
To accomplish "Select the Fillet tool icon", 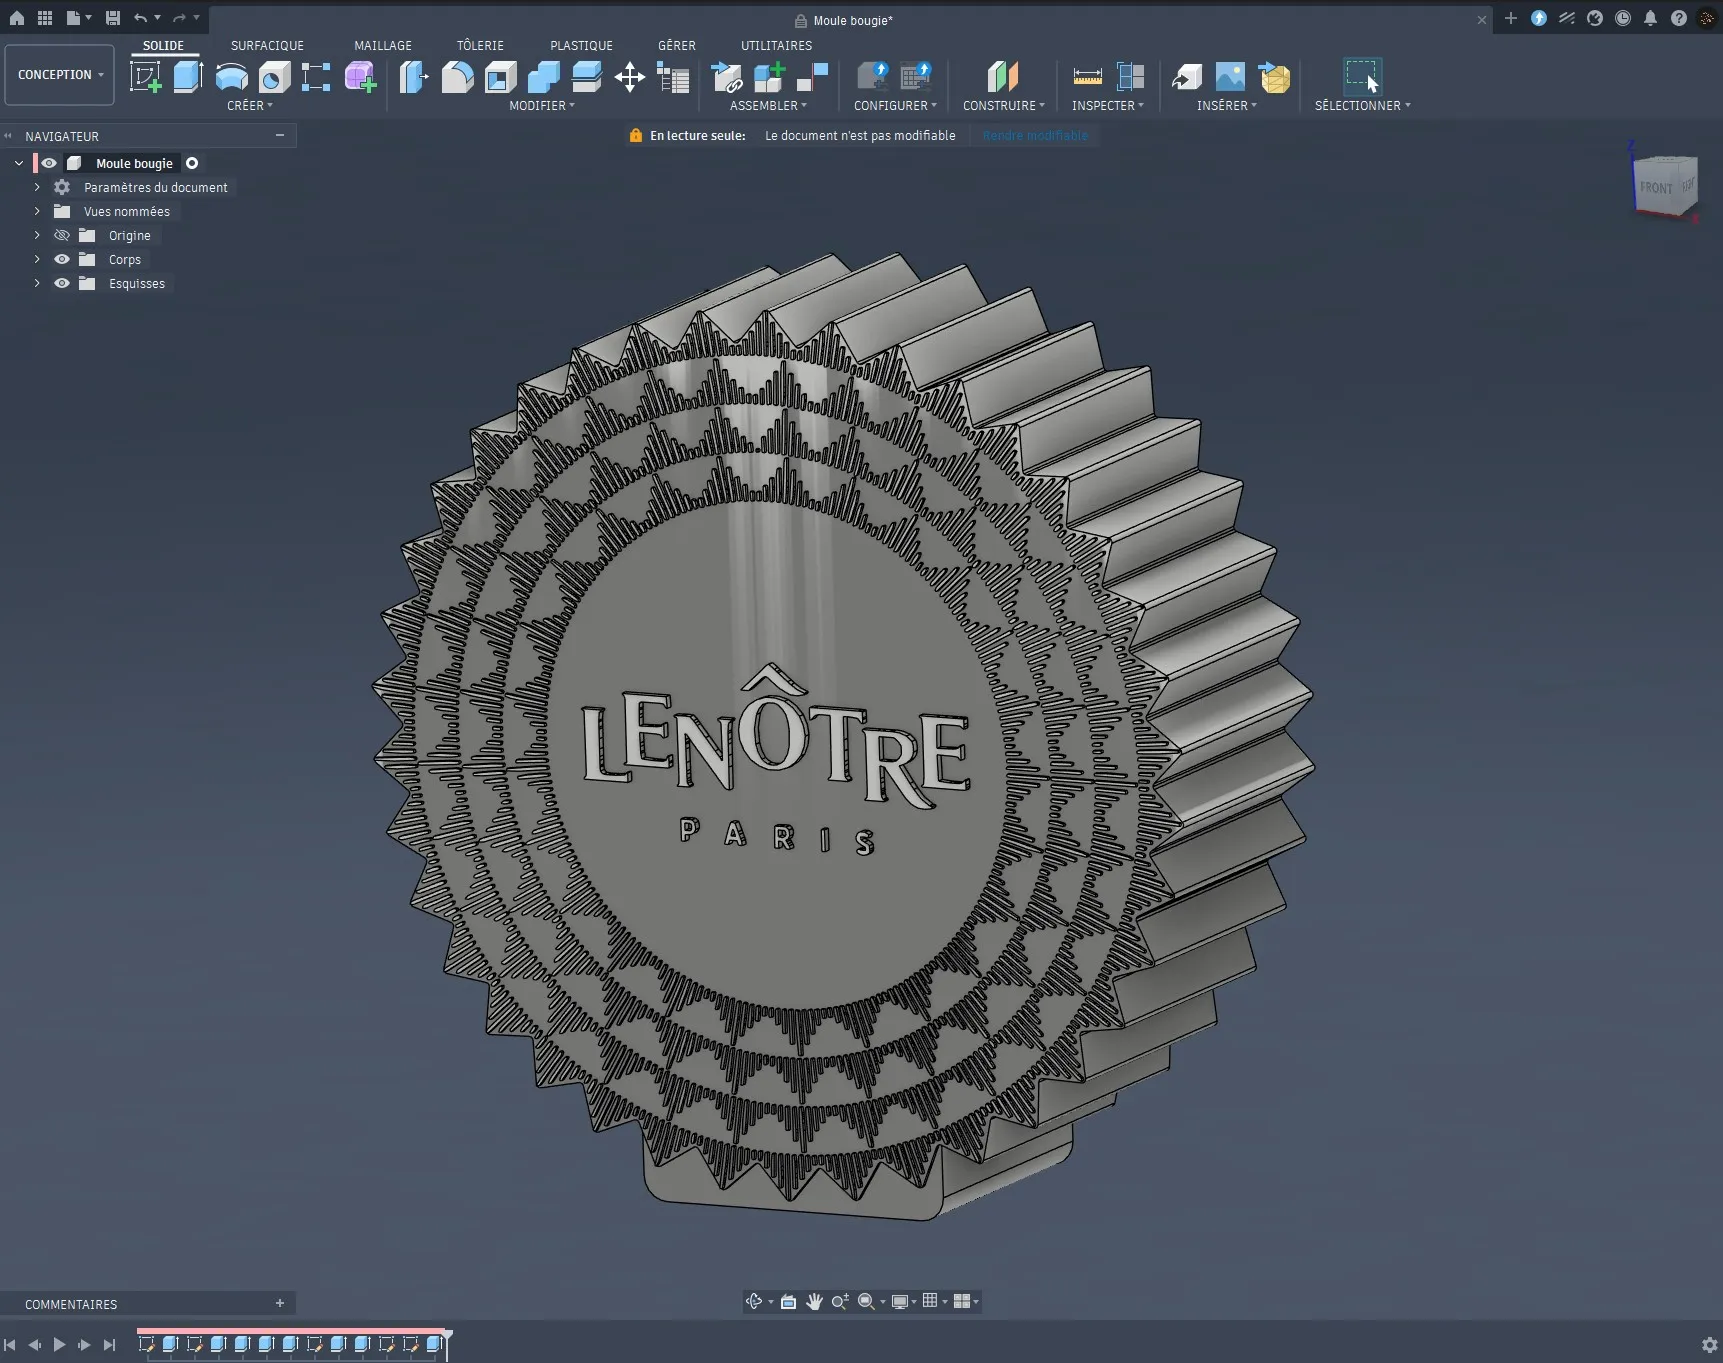I will pyautogui.click(x=458, y=77).
